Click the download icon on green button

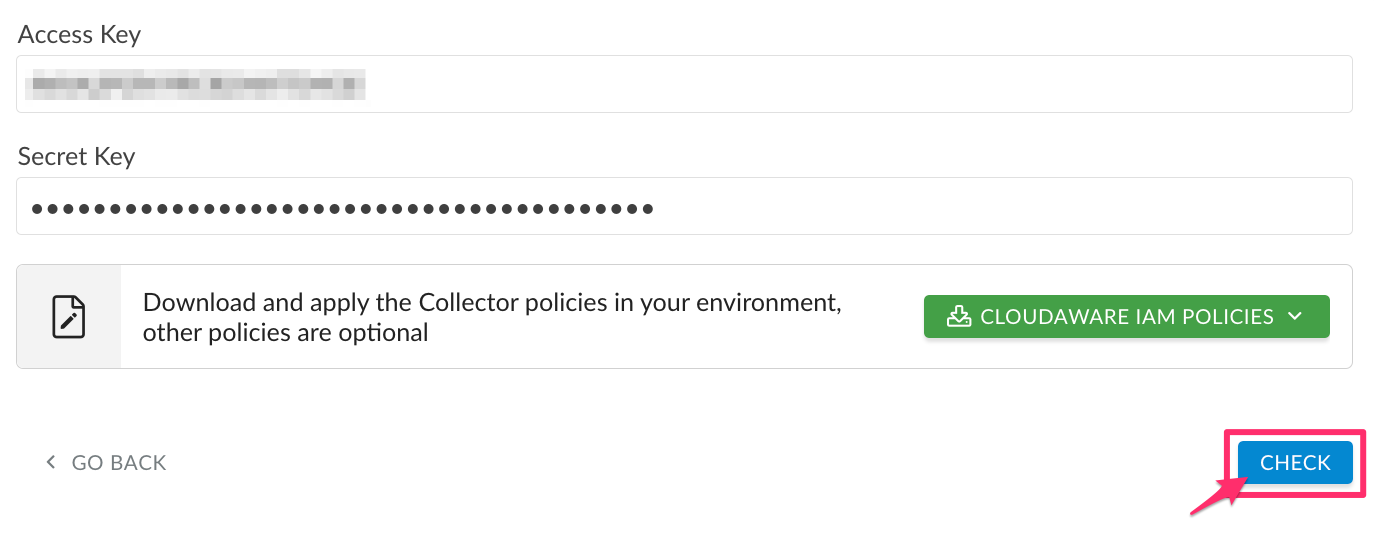click(x=958, y=316)
